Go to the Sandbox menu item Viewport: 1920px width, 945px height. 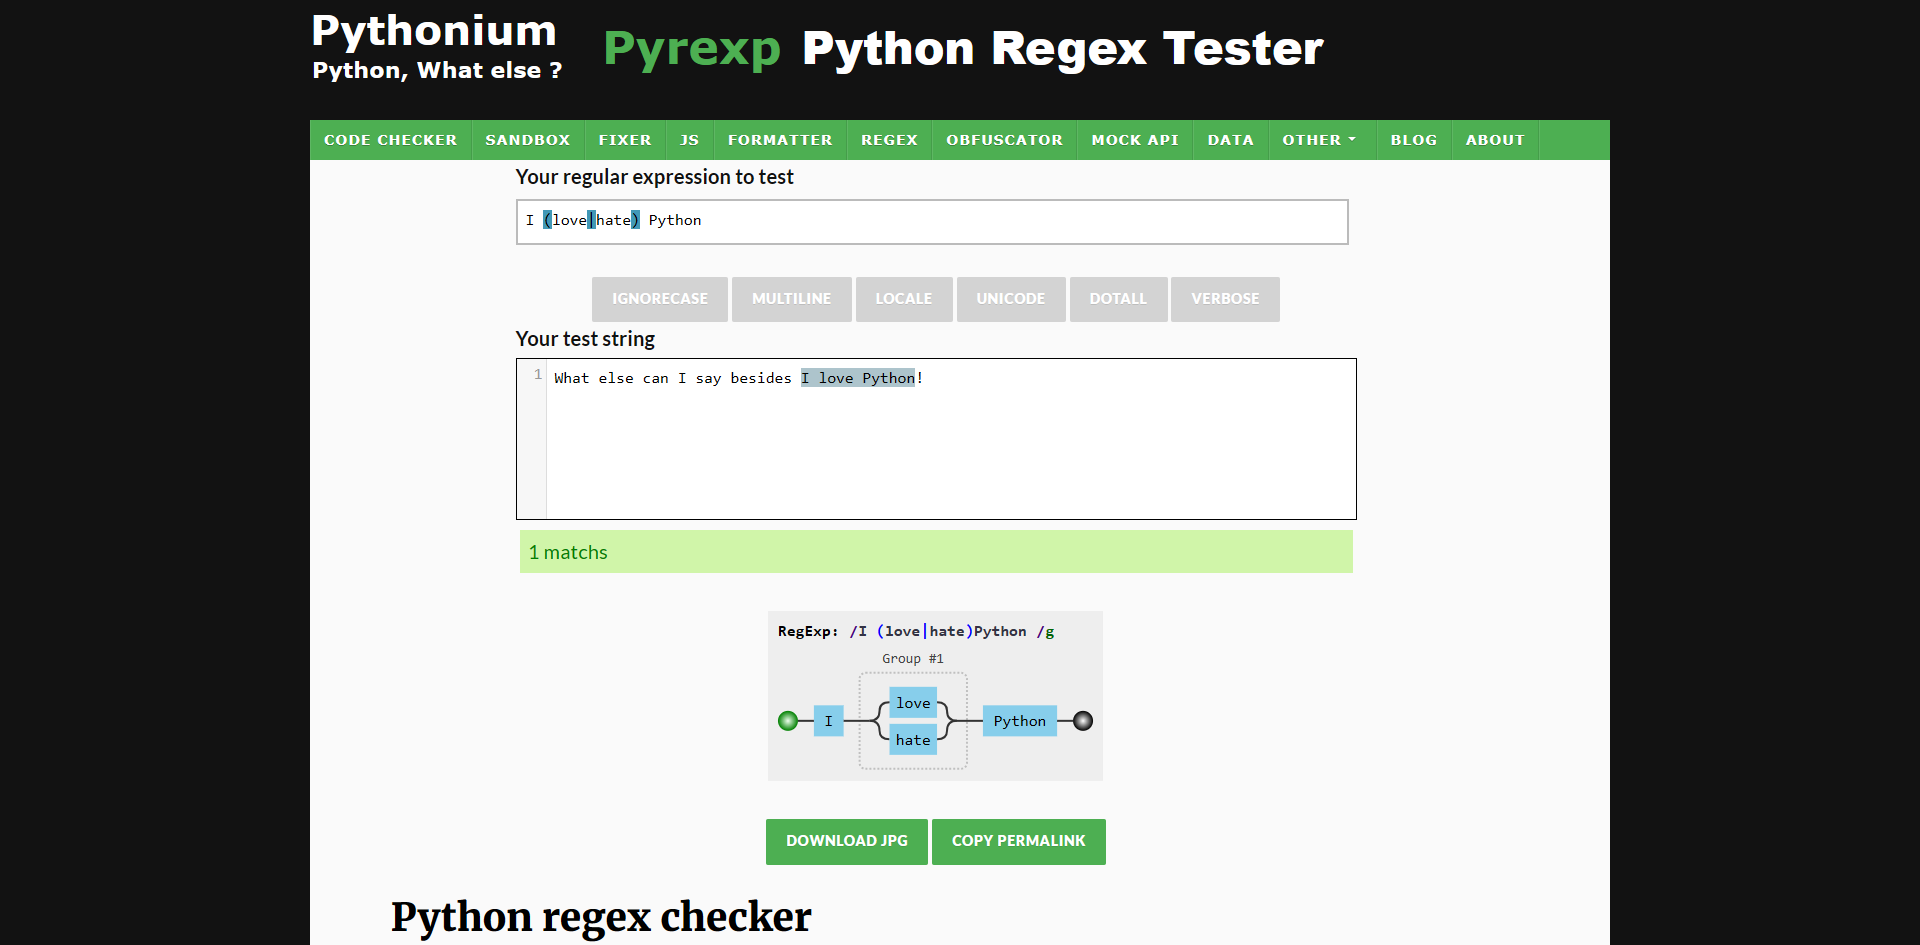528,140
